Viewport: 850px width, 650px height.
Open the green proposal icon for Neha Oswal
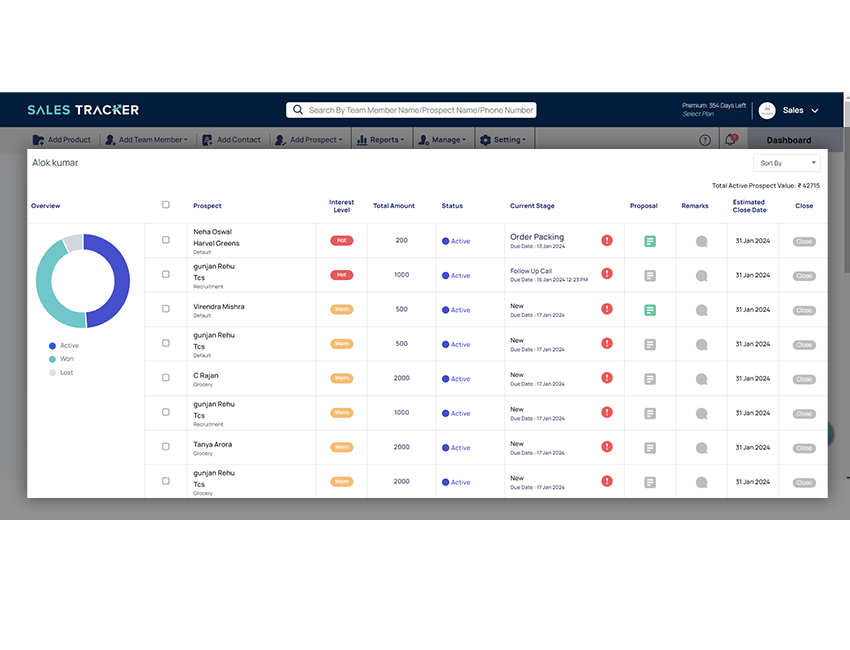652,240
